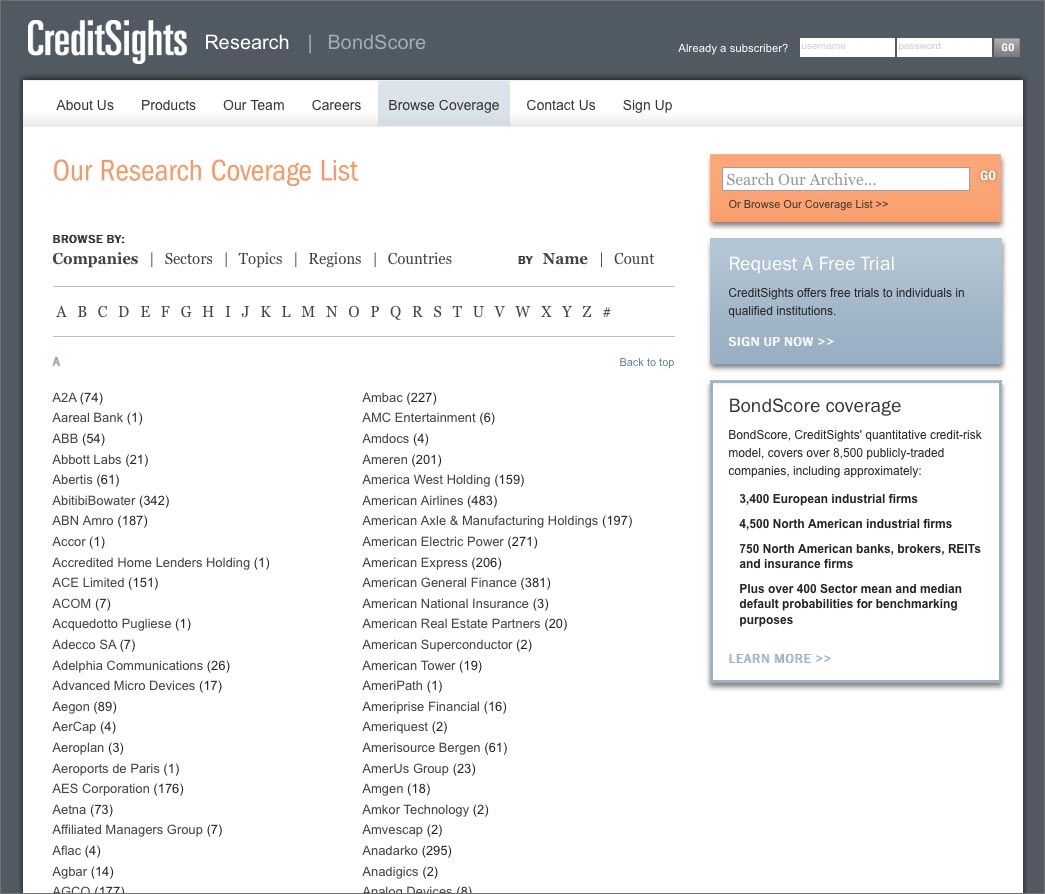Open the Ambac (227) entry
This screenshot has height=894, width=1045.
click(399, 397)
